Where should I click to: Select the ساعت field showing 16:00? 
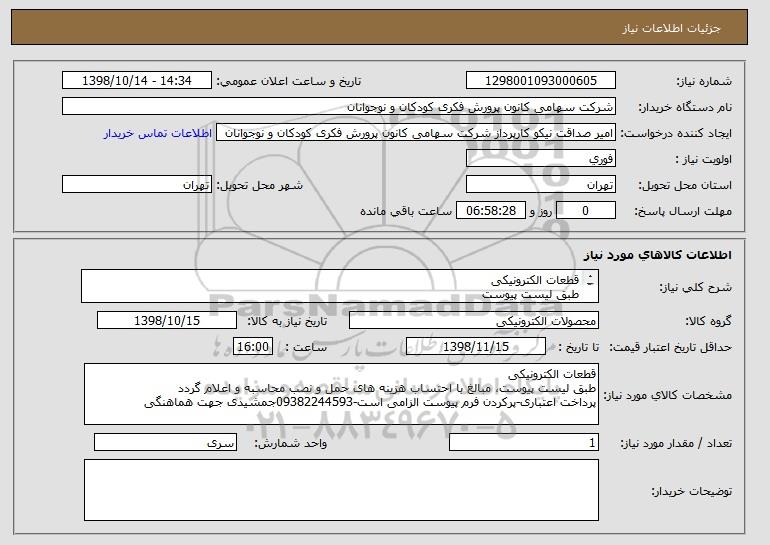(253, 347)
